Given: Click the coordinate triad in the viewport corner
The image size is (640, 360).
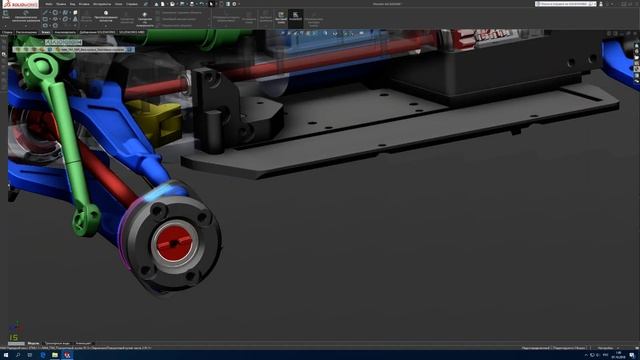Looking at the screenshot, I should click(x=16, y=327).
